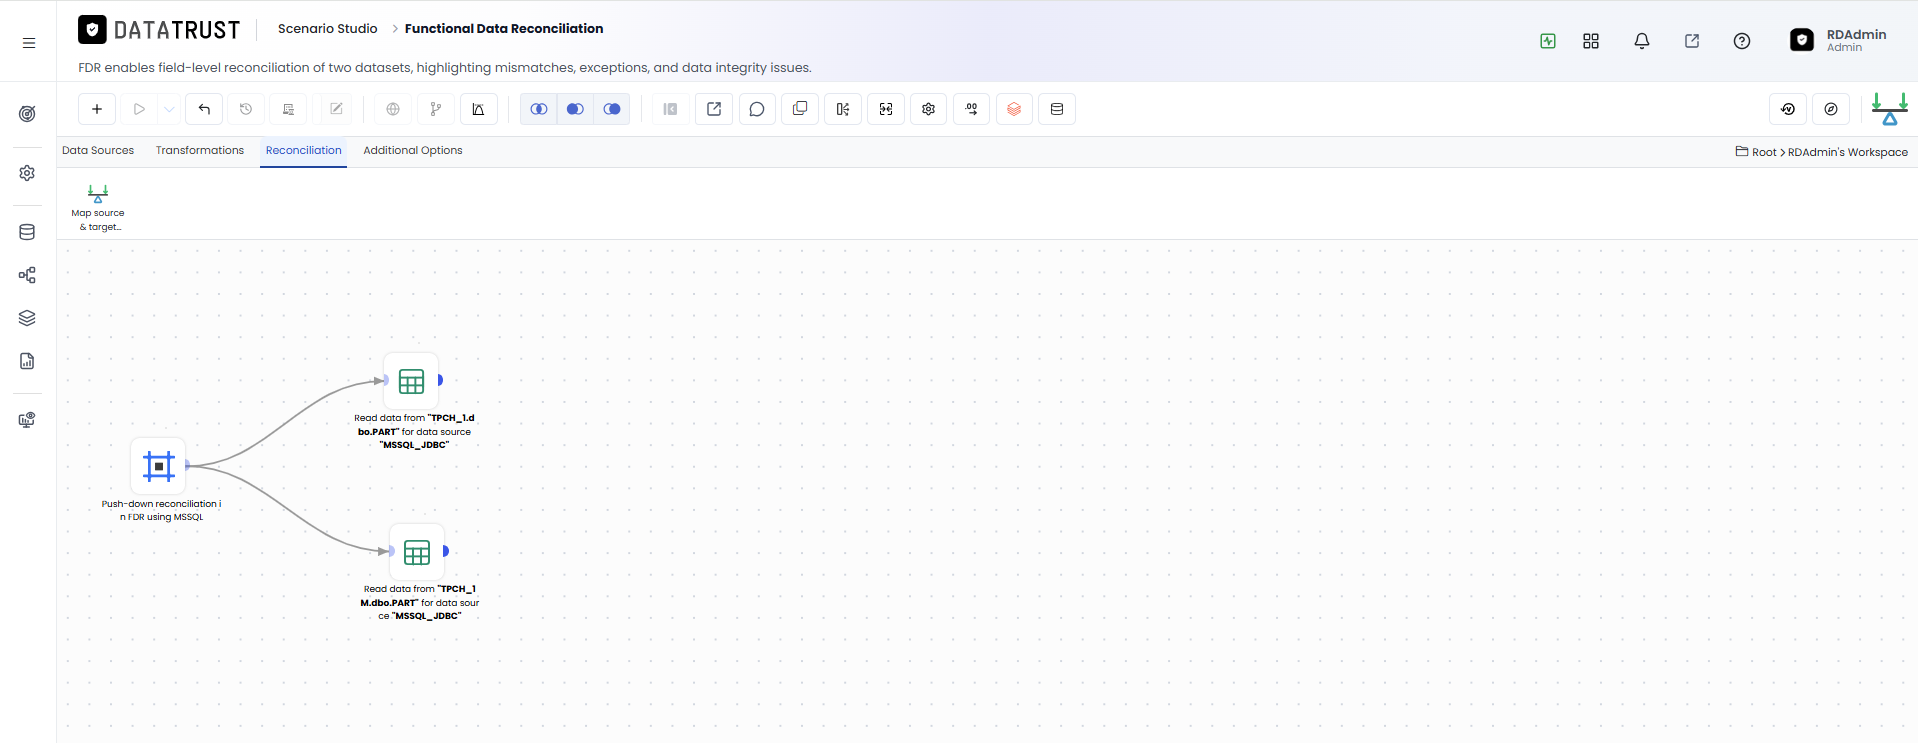
Task: Toggle the middle overlapping-circles join mode
Action: (575, 109)
